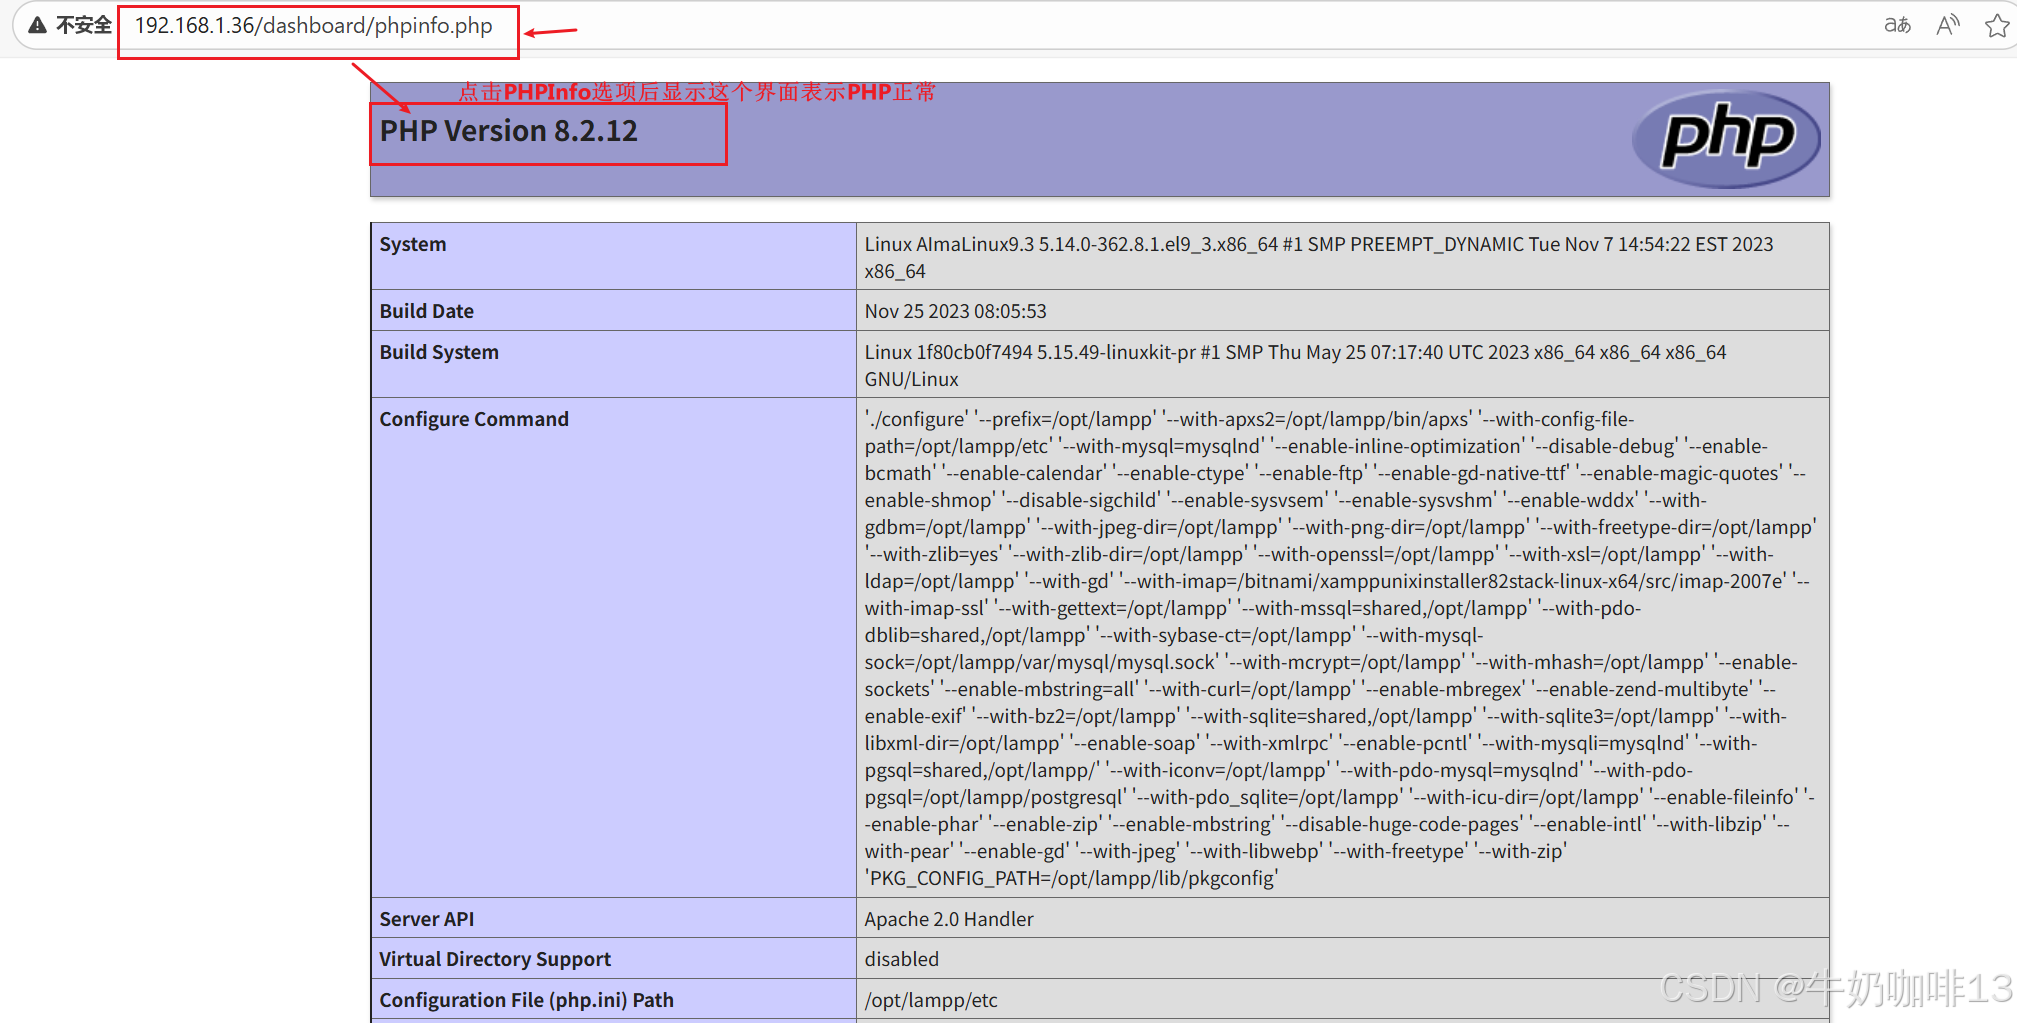Select the disabled value

tap(902, 959)
